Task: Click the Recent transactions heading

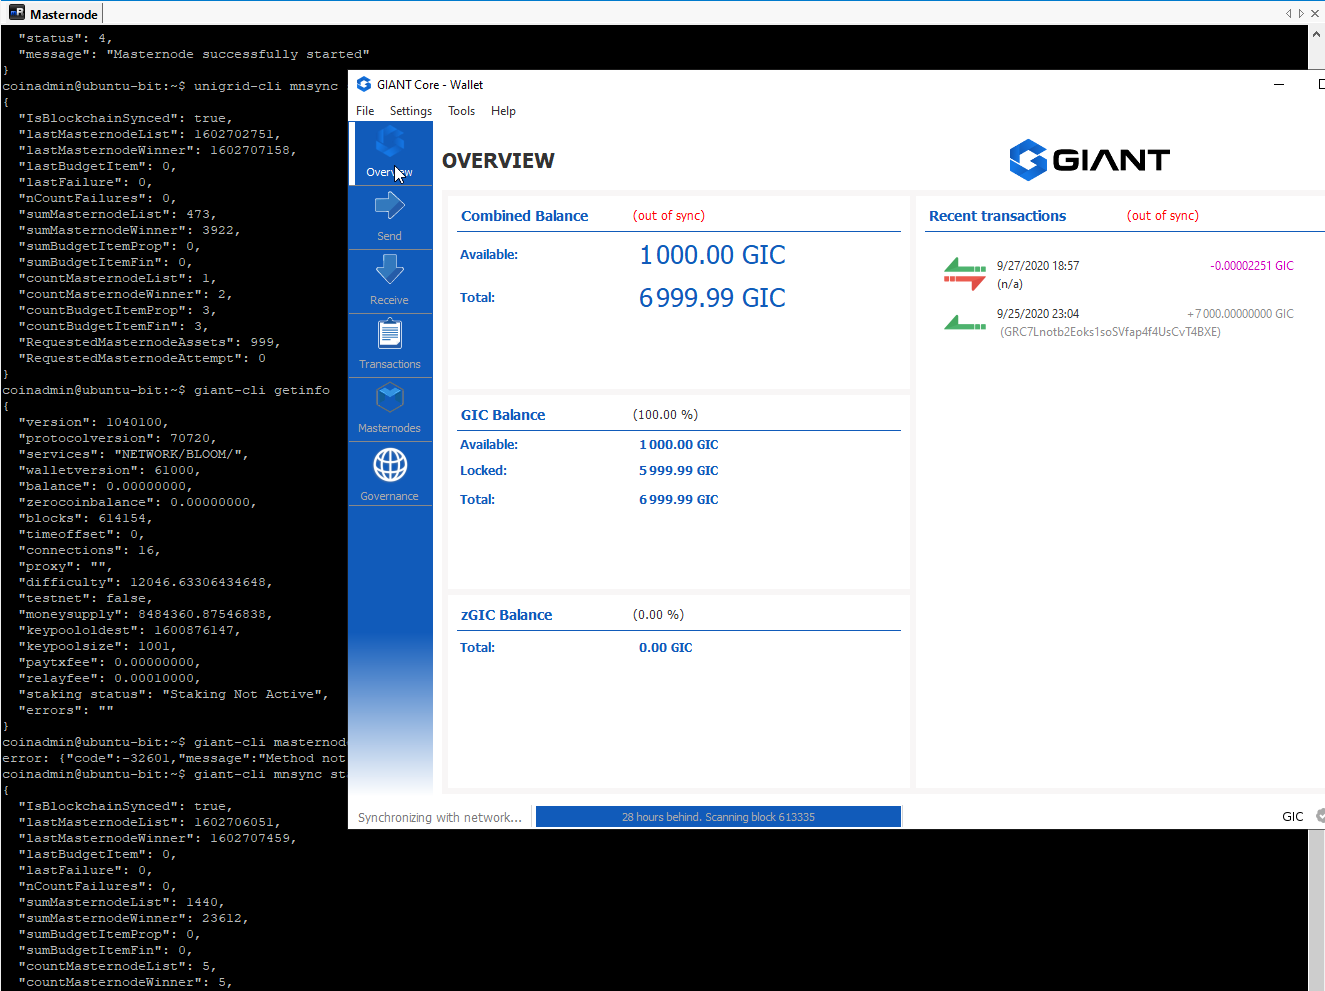Action: pyautogui.click(x=997, y=216)
